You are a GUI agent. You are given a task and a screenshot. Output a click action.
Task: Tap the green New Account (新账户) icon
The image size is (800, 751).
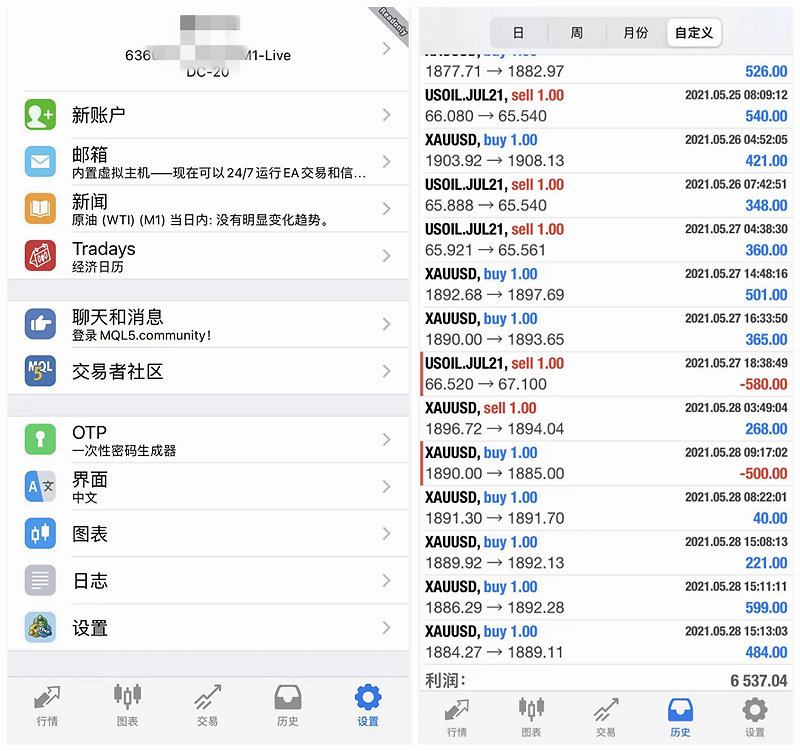pos(40,115)
